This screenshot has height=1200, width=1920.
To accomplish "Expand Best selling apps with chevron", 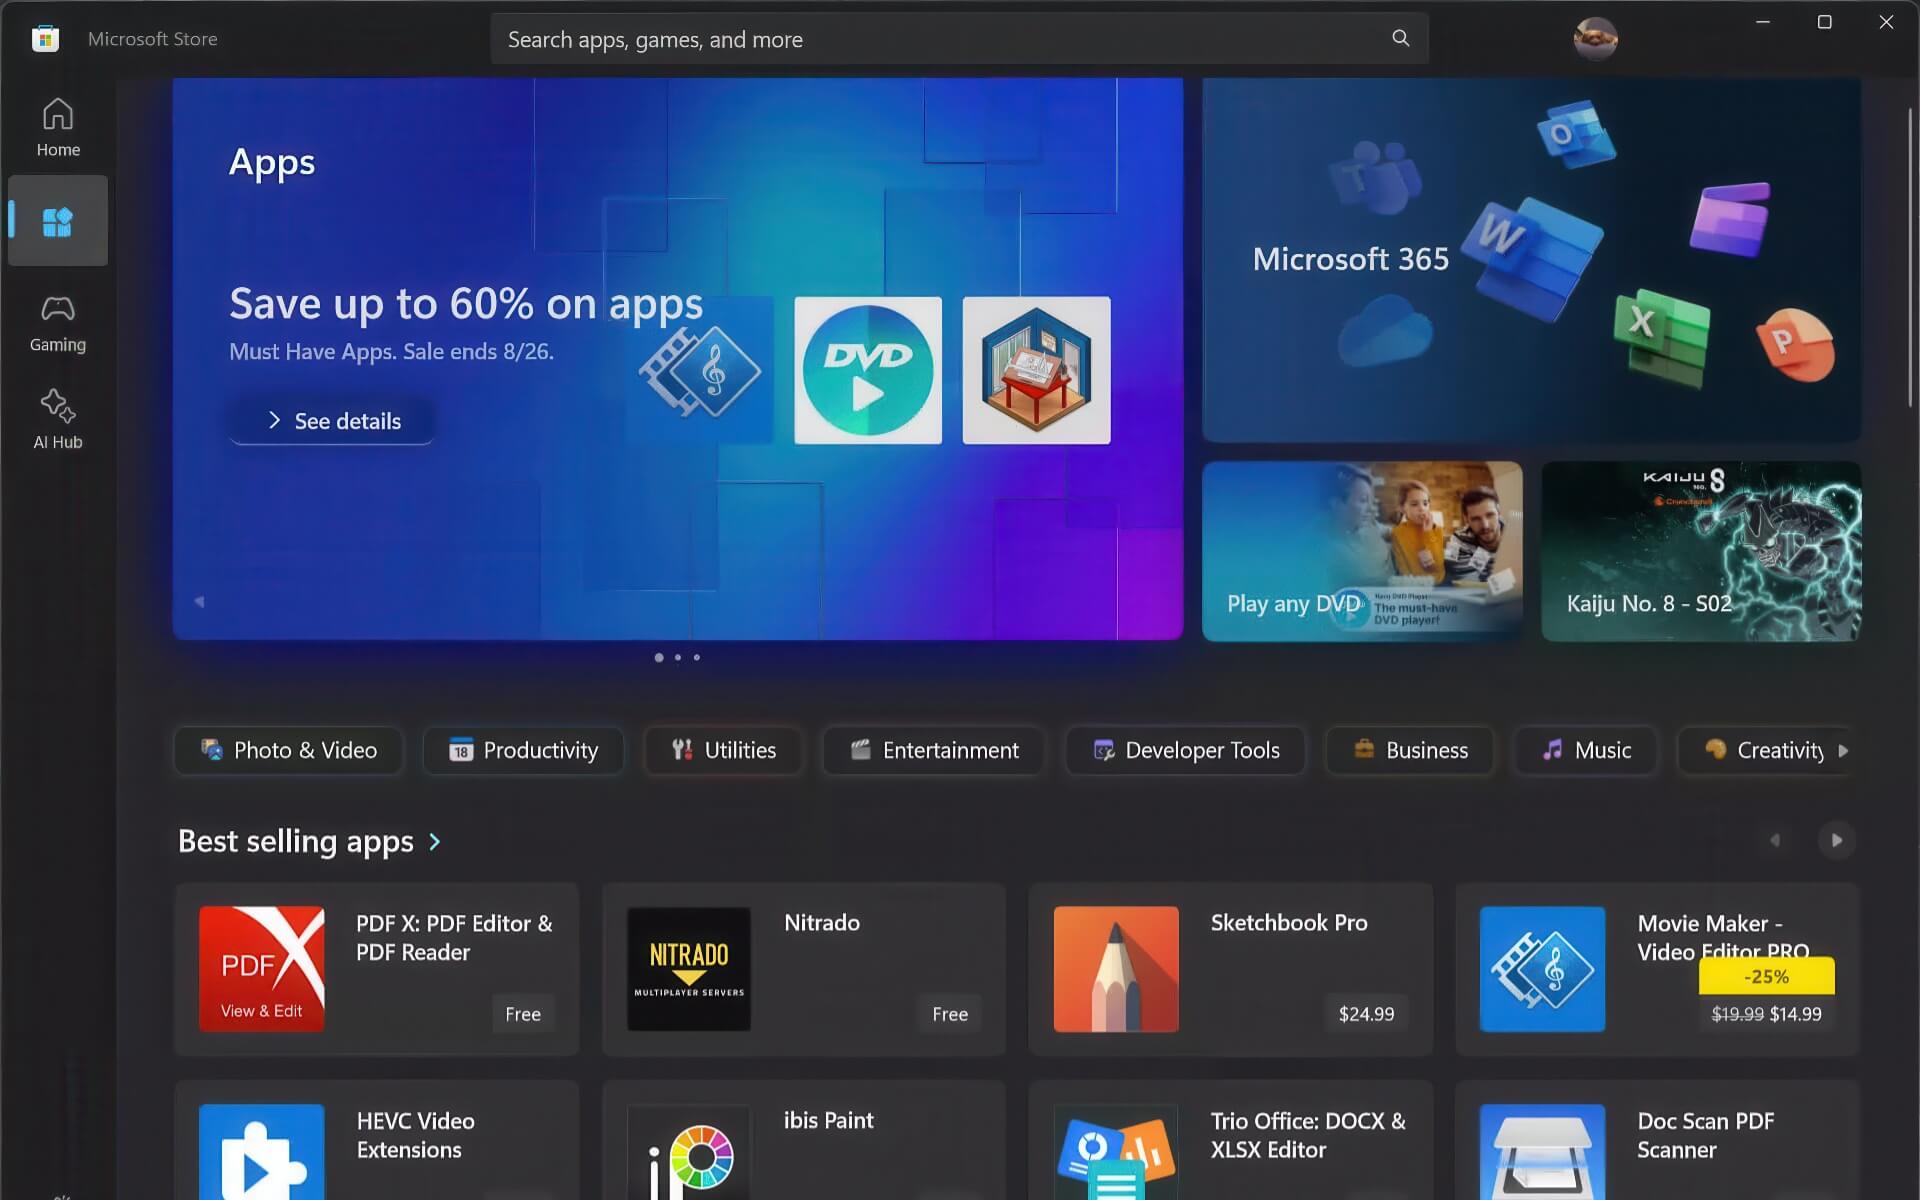I will (x=435, y=842).
